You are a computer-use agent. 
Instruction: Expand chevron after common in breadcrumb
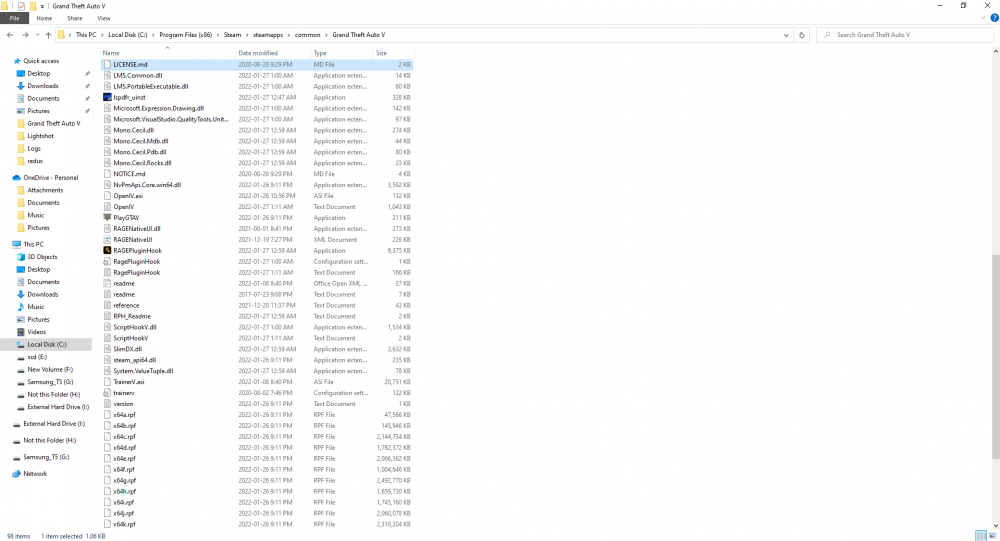326,35
